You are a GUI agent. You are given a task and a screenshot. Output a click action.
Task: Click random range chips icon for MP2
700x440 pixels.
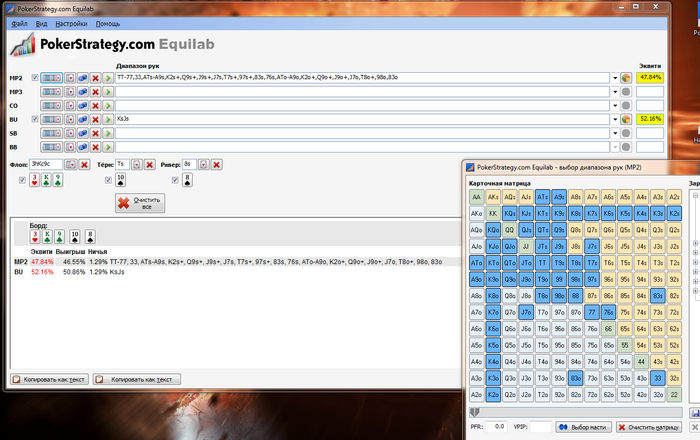(x=83, y=78)
